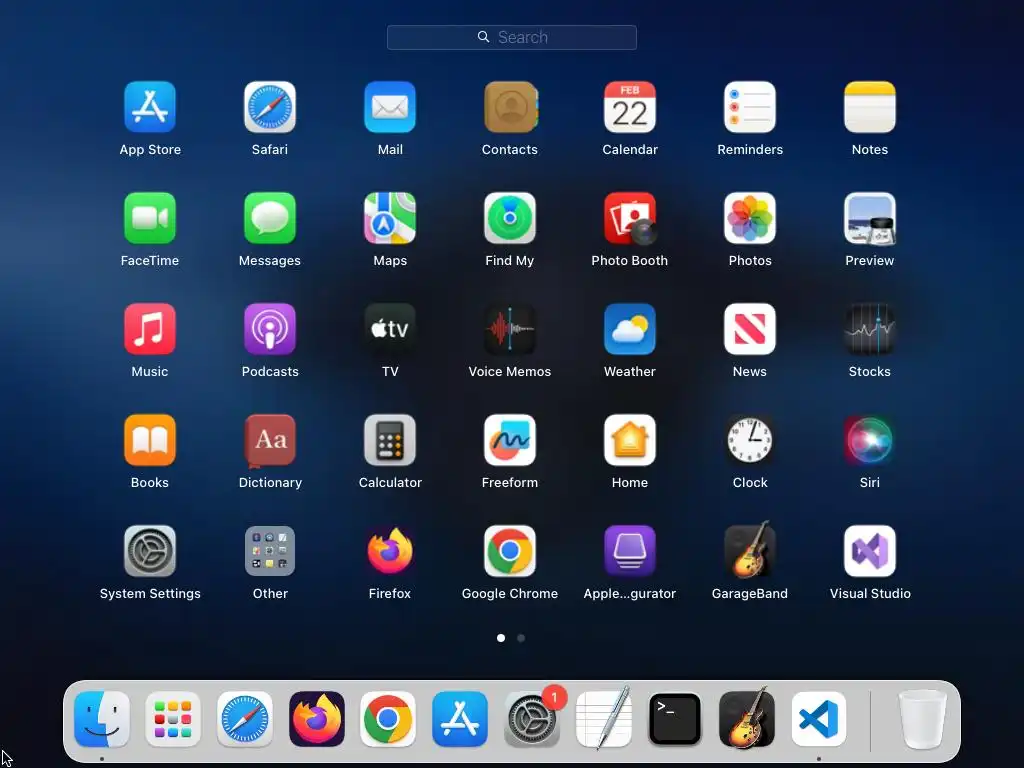This screenshot has width=1024, height=768.
Task: Open the Photos app
Action: (x=750, y=218)
